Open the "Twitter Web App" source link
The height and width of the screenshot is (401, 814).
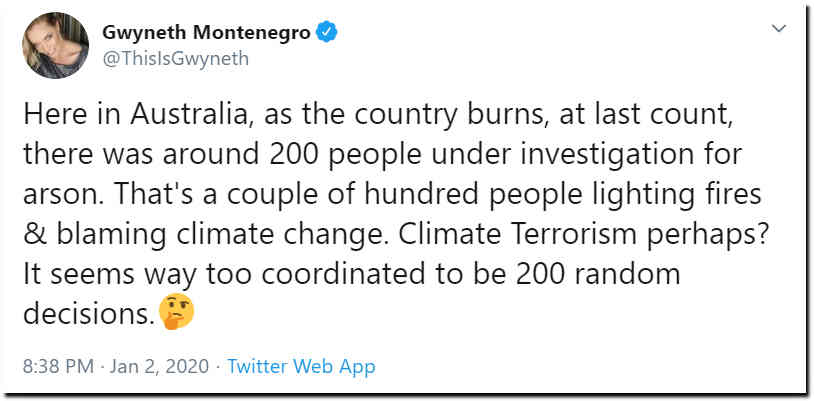(301, 366)
